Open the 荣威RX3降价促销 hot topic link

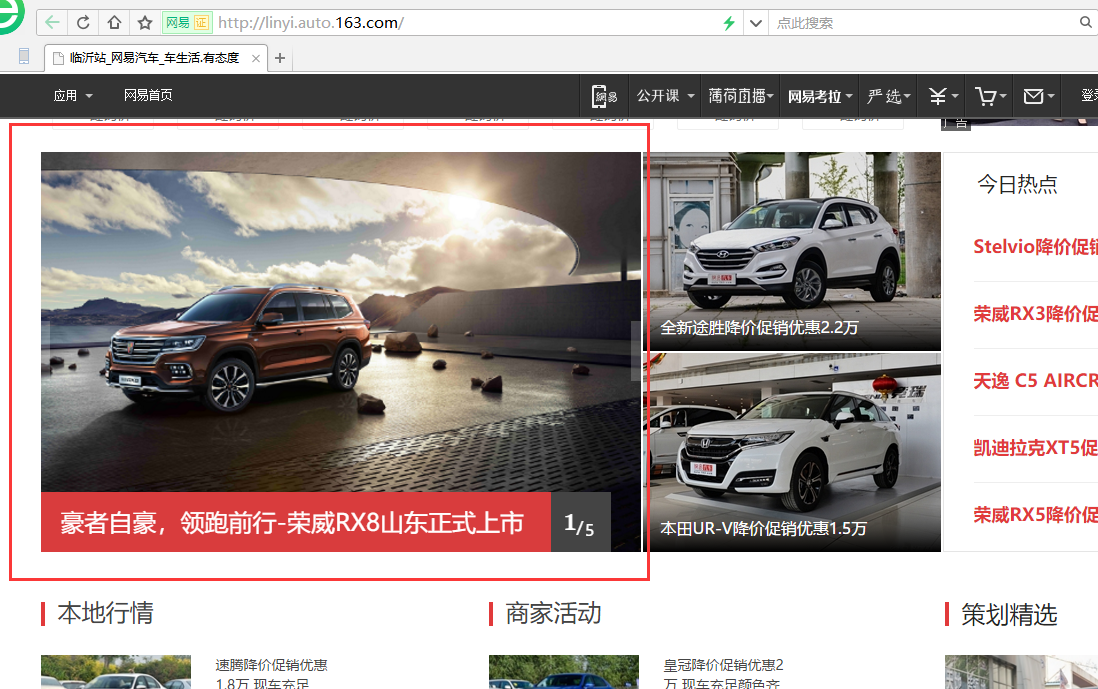pyautogui.click(x=1036, y=314)
